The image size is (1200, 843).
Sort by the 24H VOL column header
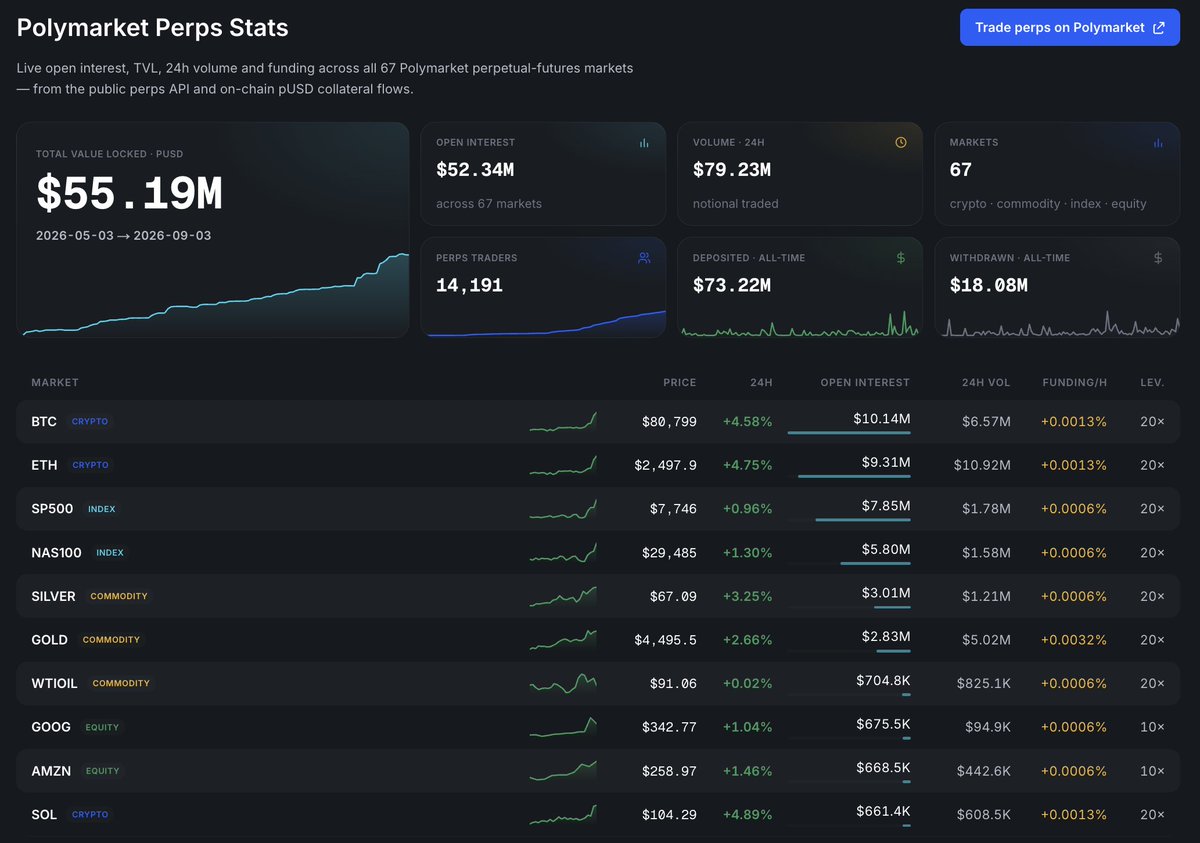985,383
